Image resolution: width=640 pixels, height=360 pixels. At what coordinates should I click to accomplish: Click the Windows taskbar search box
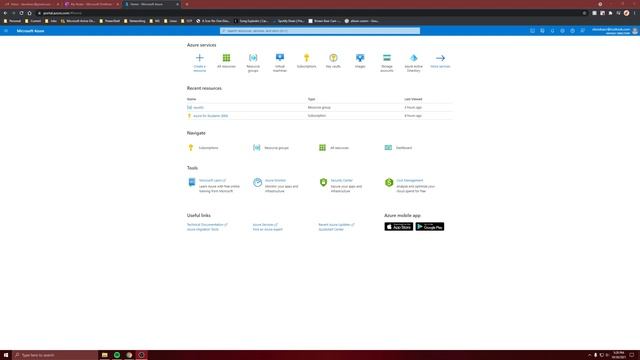(56, 355)
